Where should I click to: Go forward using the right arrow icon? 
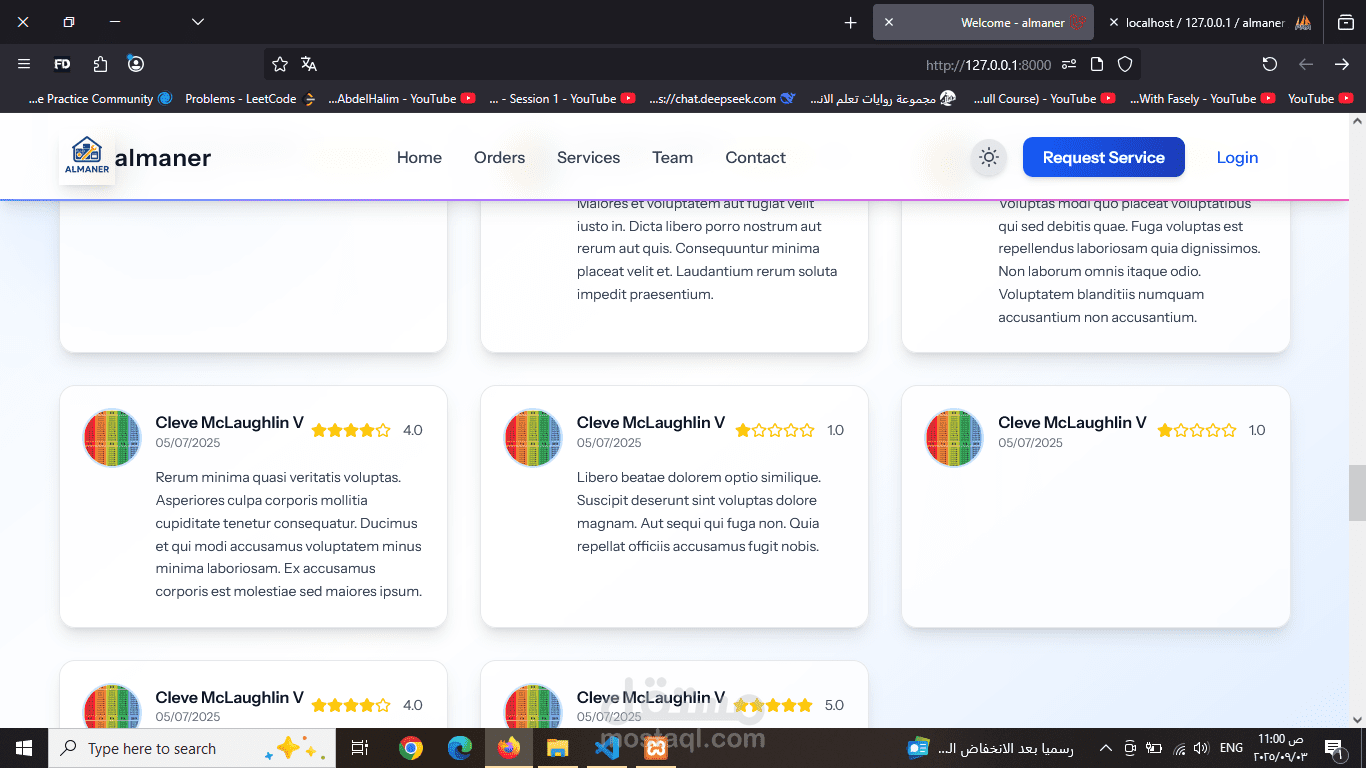1342,64
